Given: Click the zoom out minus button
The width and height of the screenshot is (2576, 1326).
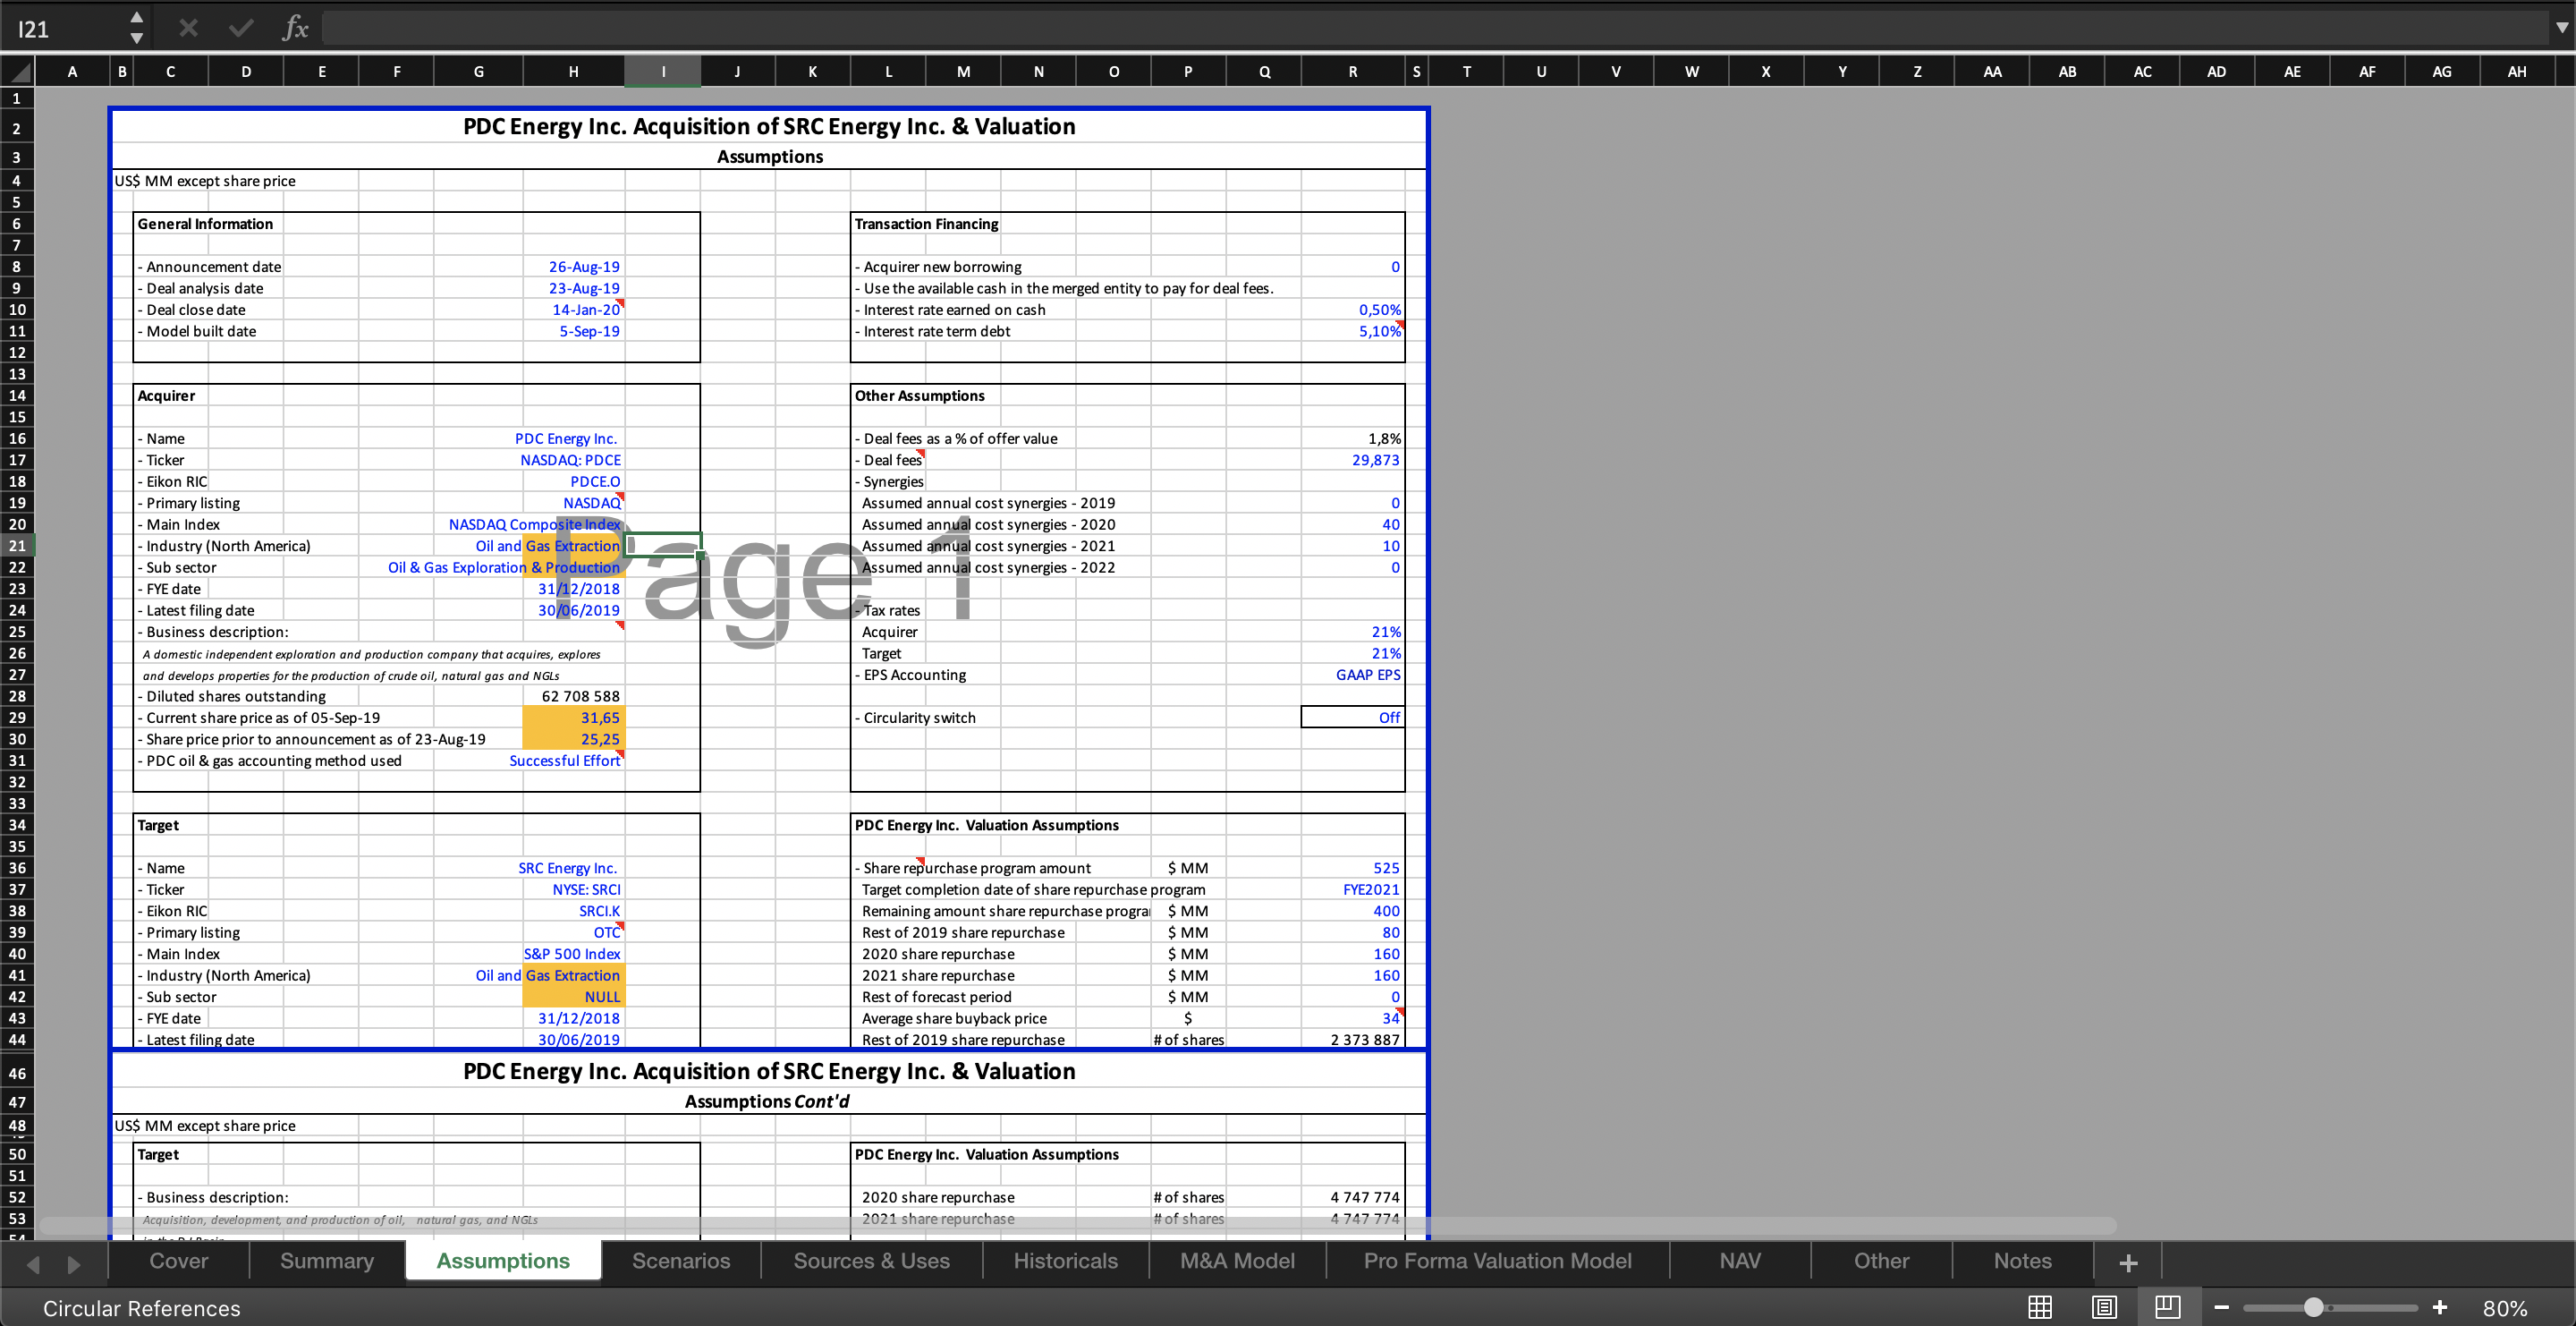Looking at the screenshot, I should point(2222,1307).
